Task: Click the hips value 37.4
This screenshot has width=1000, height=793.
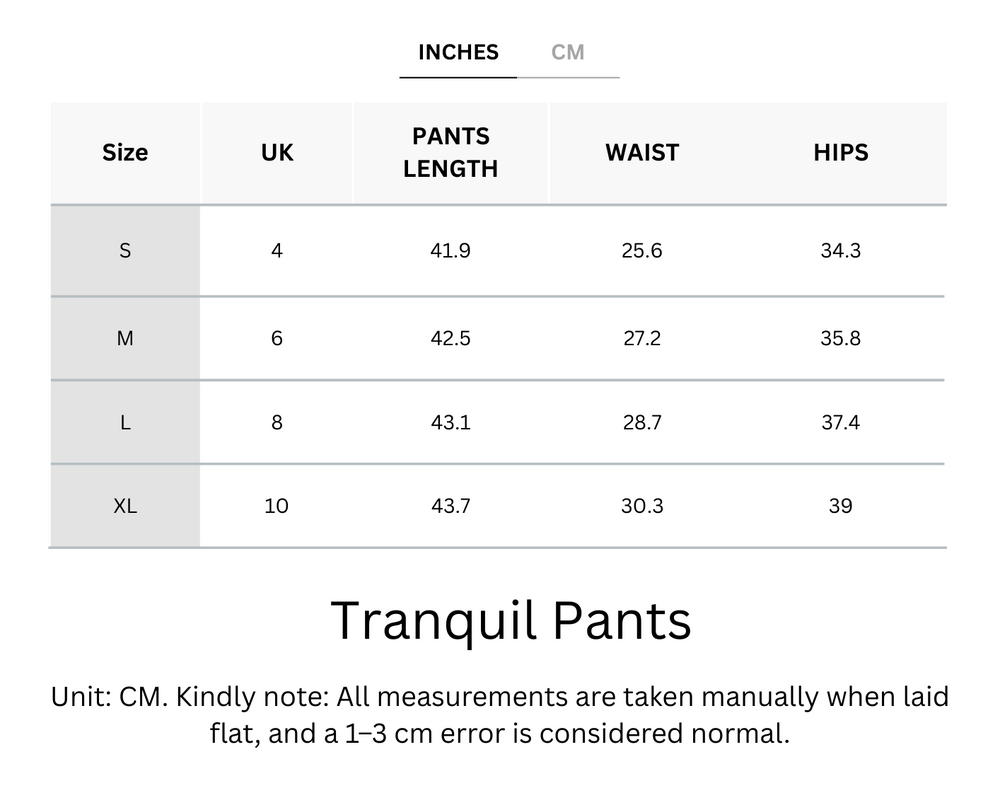Action: (x=841, y=422)
